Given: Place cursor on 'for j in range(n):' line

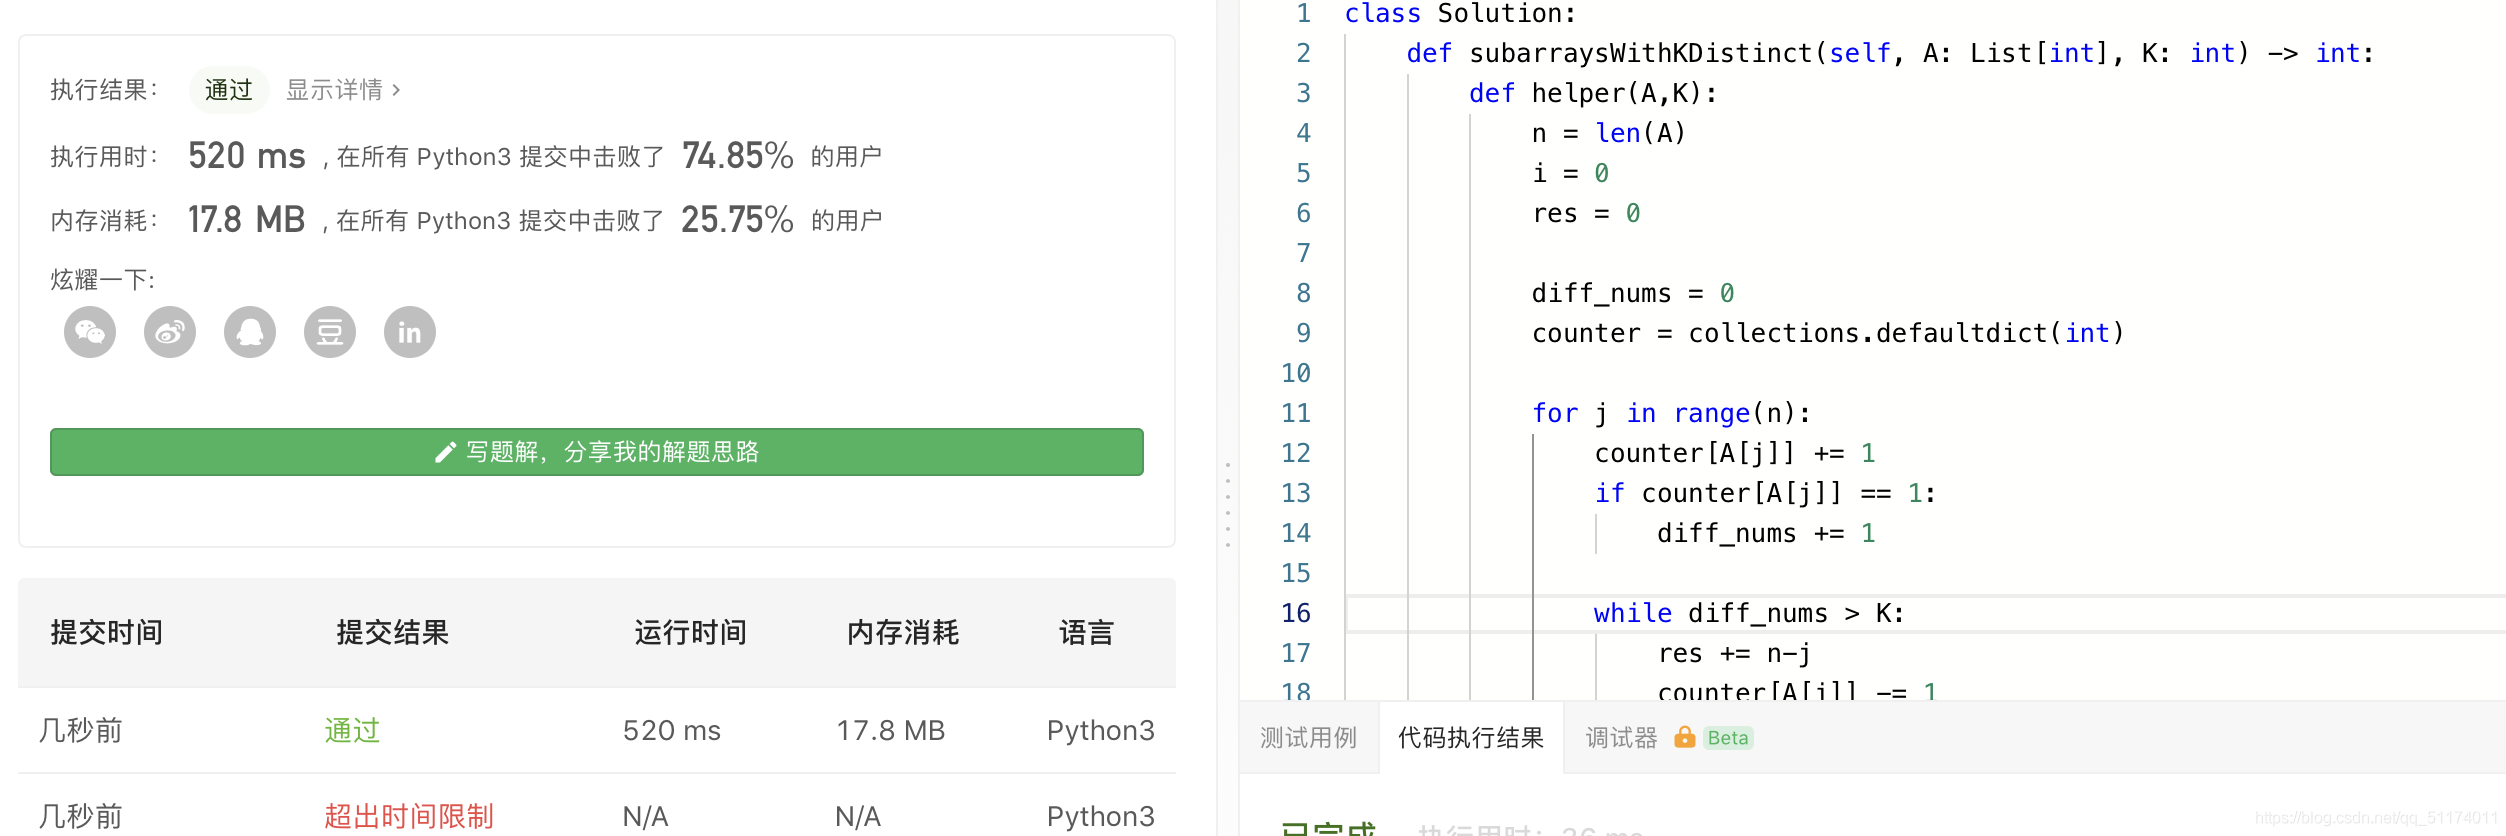Looking at the screenshot, I should click(1671, 413).
